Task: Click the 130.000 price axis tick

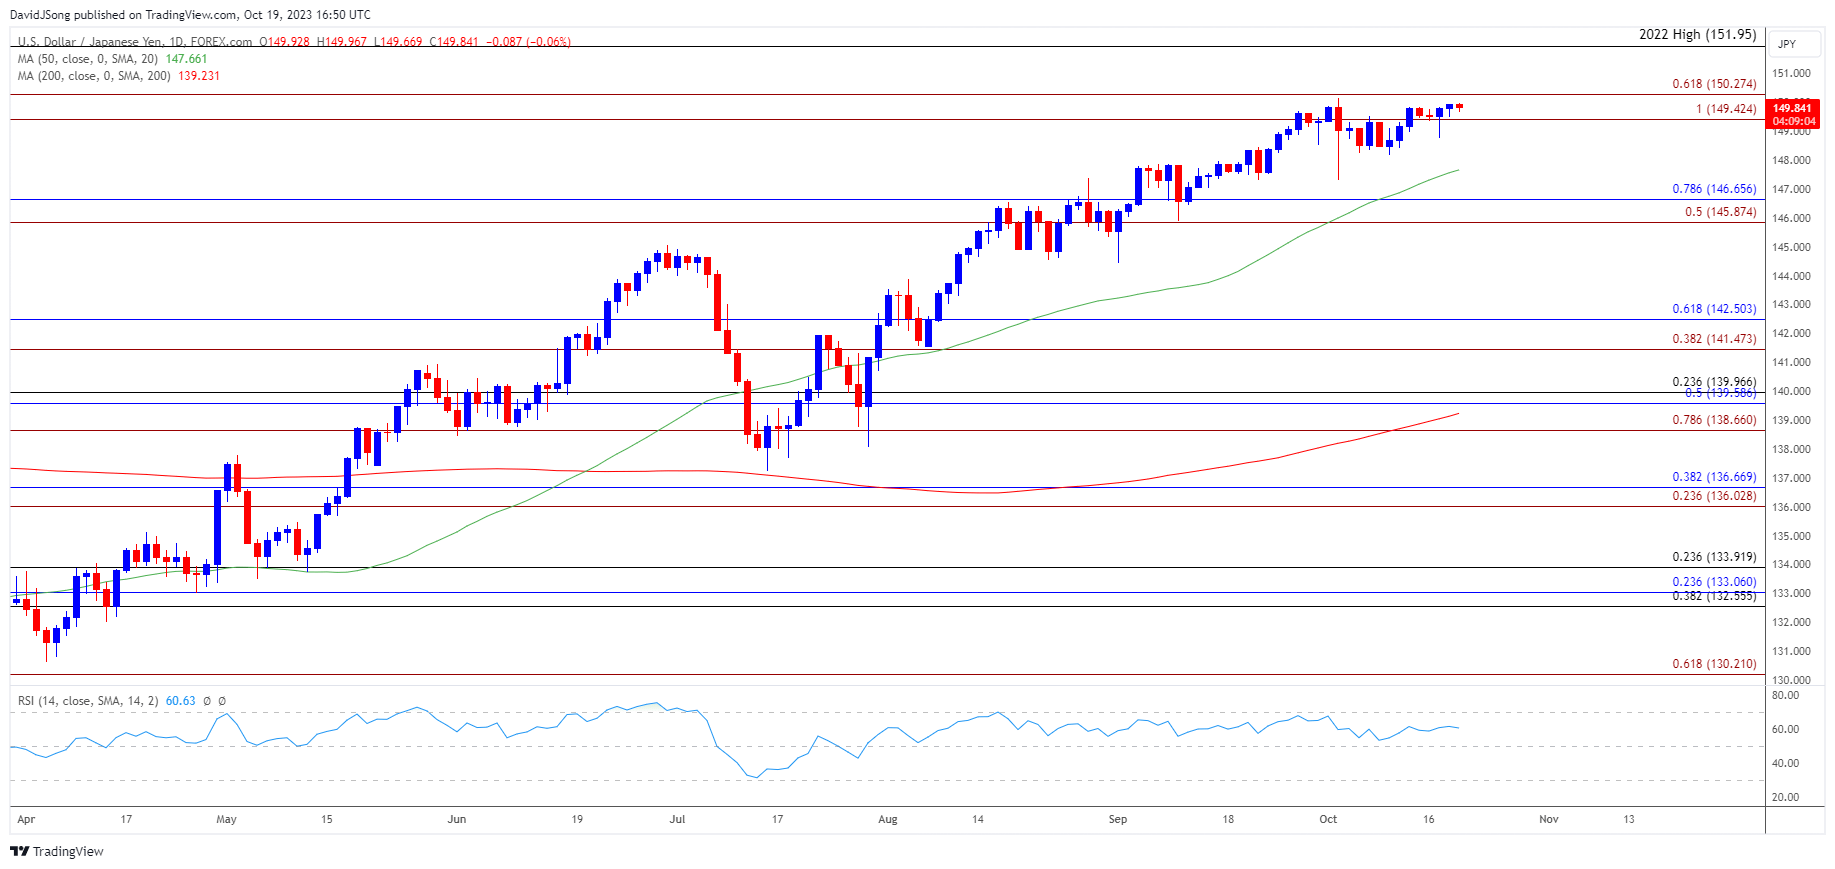Action: tap(1791, 681)
